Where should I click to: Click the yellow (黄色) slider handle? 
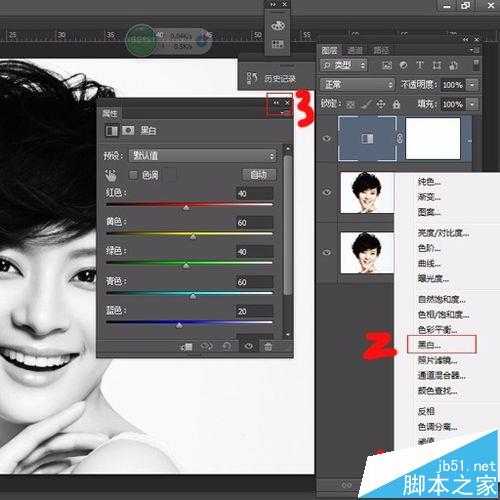coord(193,236)
